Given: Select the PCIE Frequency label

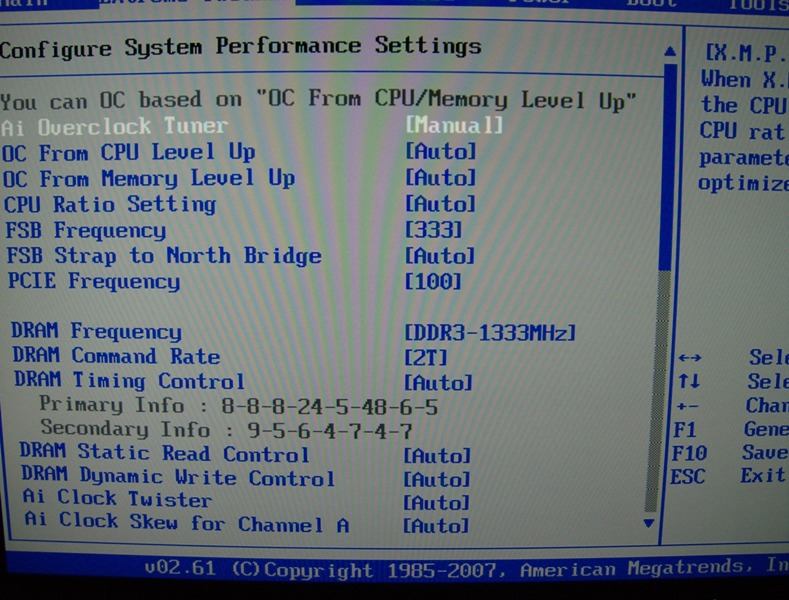Looking at the screenshot, I should [94, 281].
